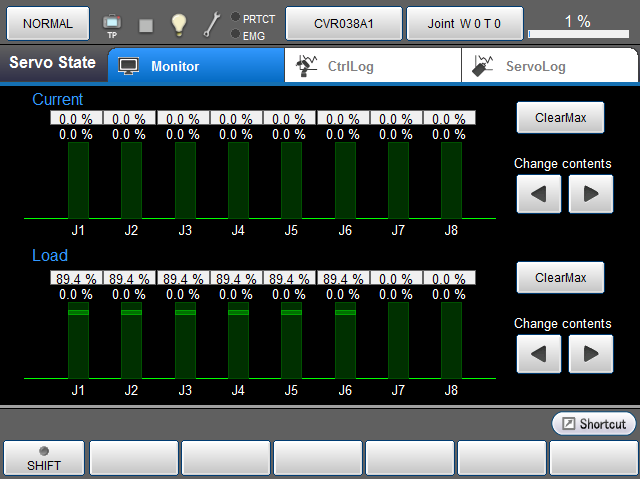The image size is (640, 479).
Task: Click the light bulb indicator icon
Action: coord(178,24)
